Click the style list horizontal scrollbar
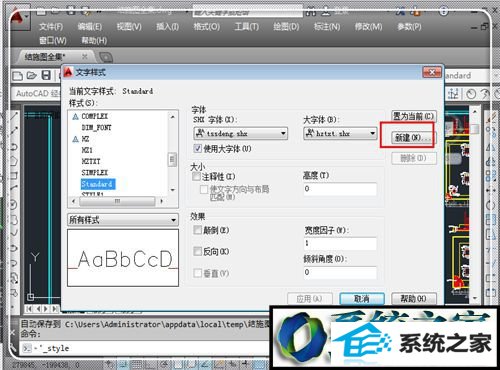Image resolution: width=500 pixels, height=370 pixels. click(x=117, y=201)
